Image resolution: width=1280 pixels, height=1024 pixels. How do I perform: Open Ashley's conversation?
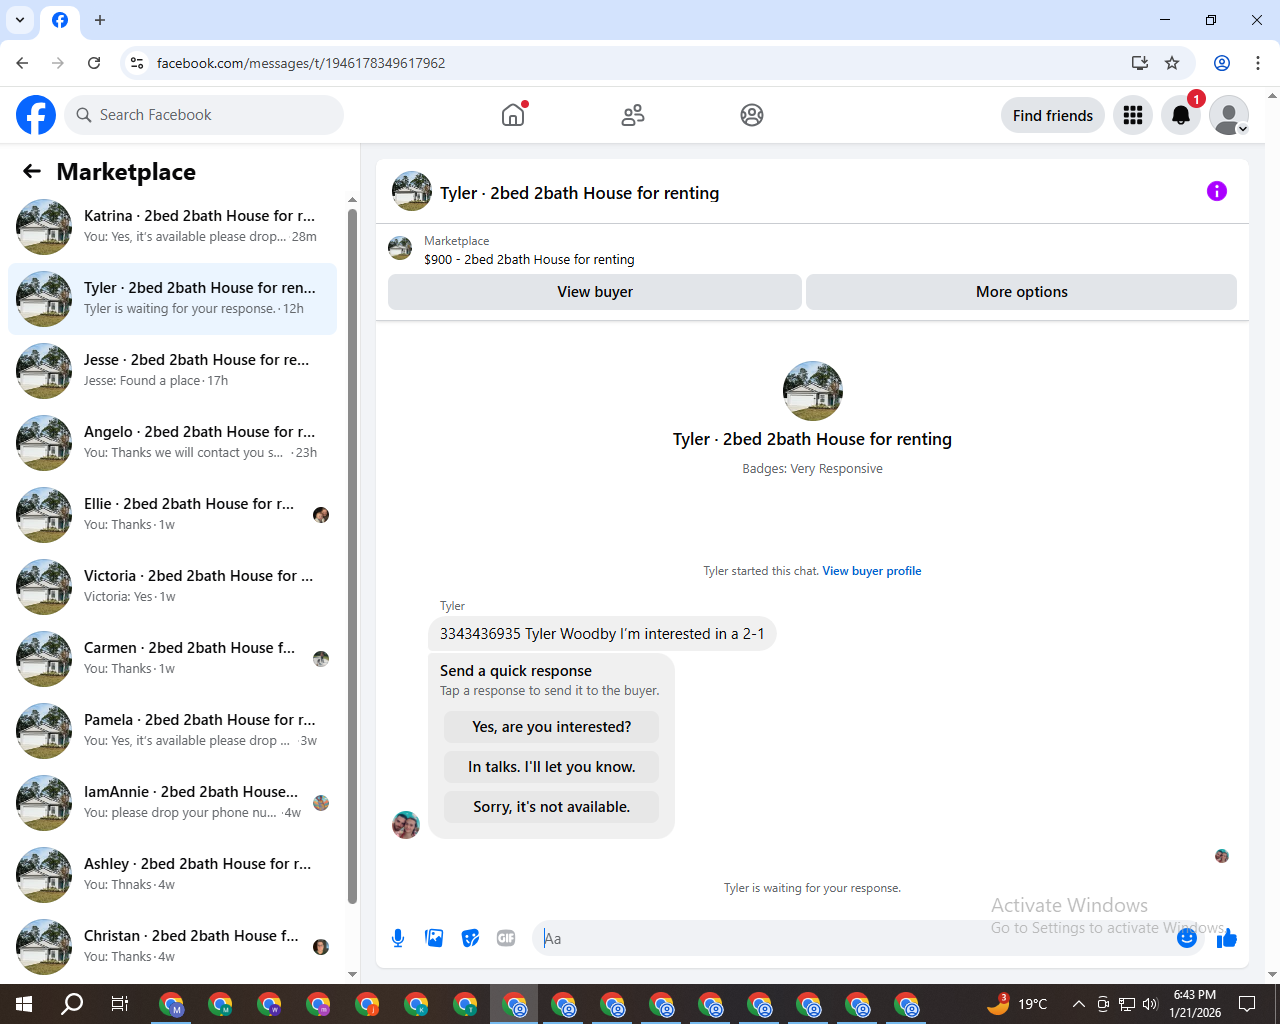172,875
